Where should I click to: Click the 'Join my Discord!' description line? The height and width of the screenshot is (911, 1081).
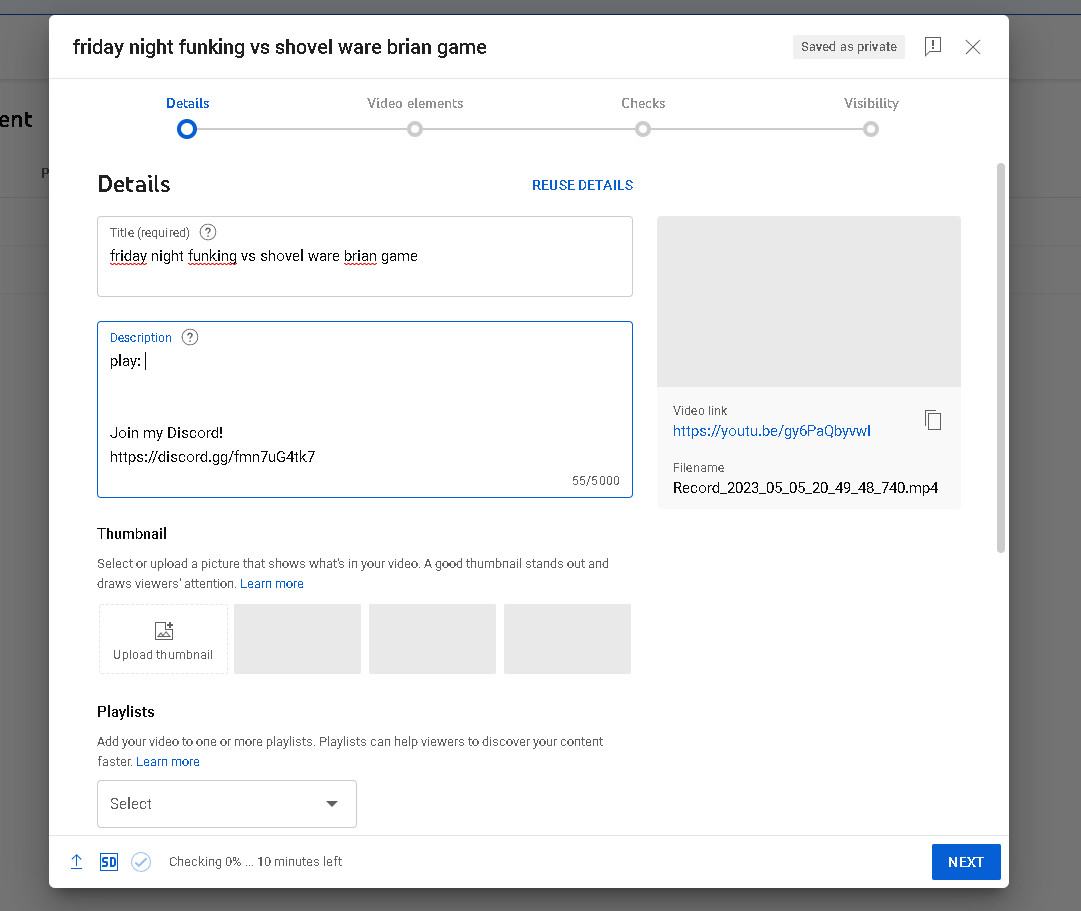point(166,433)
